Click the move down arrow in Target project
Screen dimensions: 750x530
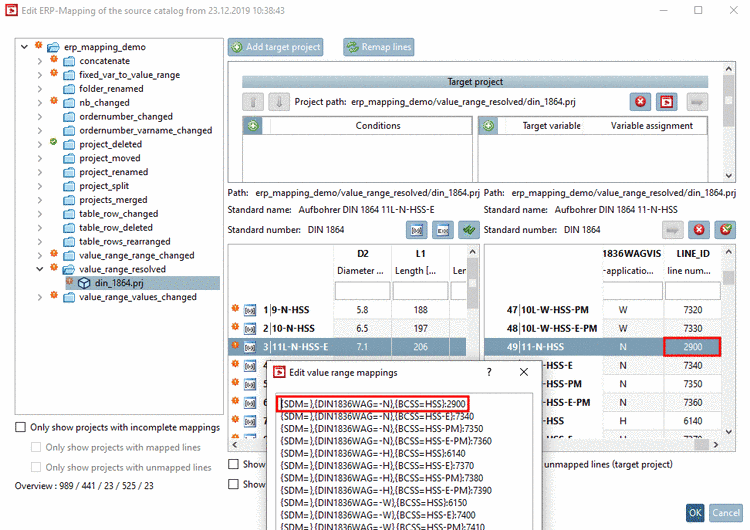(279, 101)
